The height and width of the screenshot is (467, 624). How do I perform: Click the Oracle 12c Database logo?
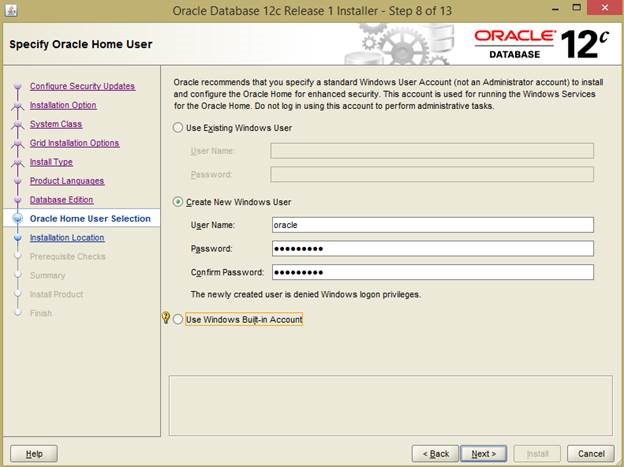541,44
